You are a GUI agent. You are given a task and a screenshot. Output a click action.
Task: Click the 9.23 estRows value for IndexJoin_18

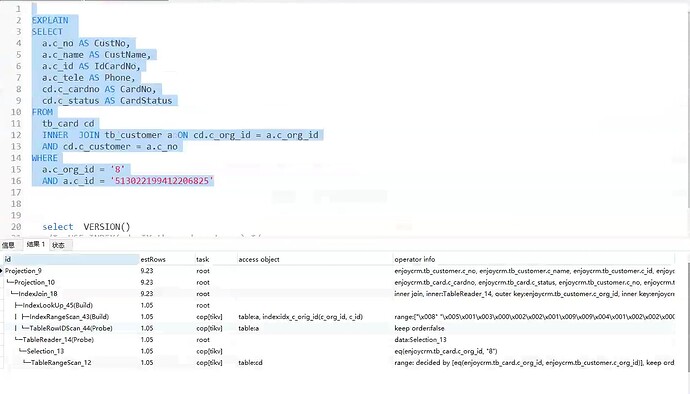pyautogui.click(x=147, y=294)
